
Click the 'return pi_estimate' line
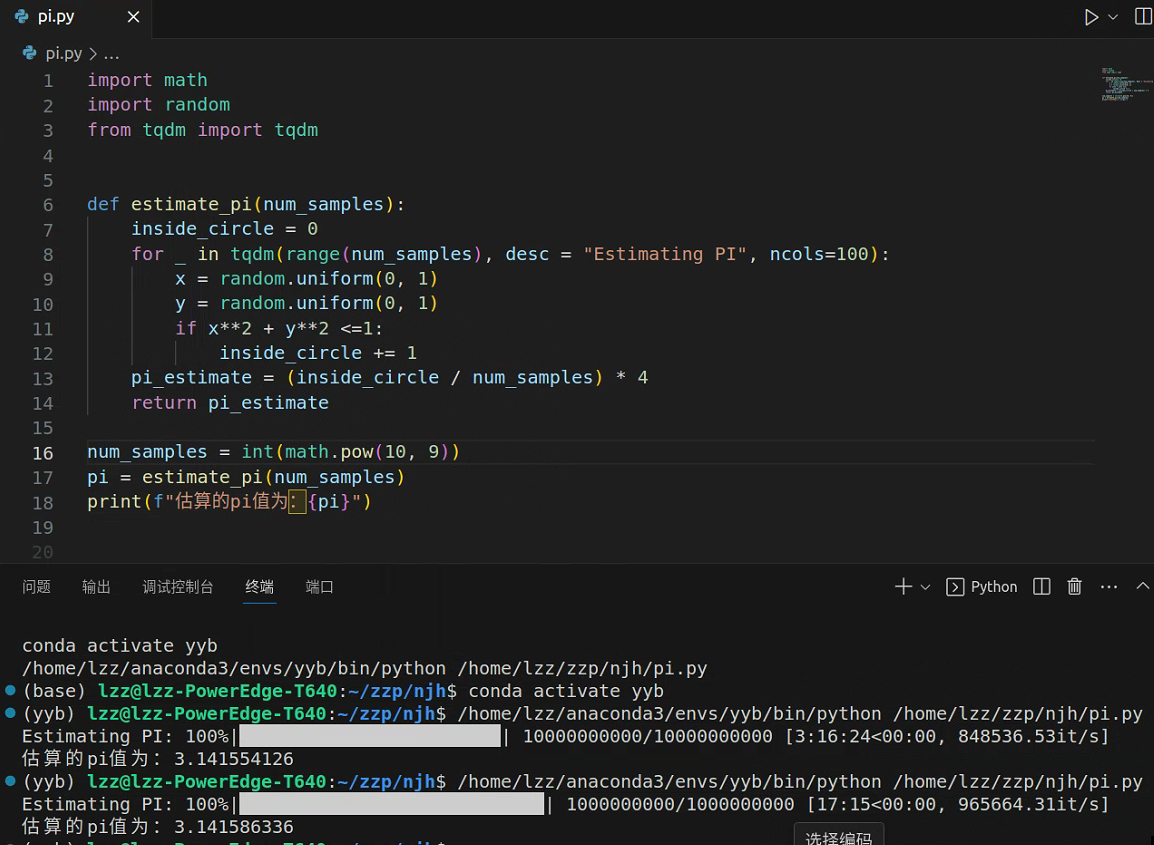tap(230, 403)
